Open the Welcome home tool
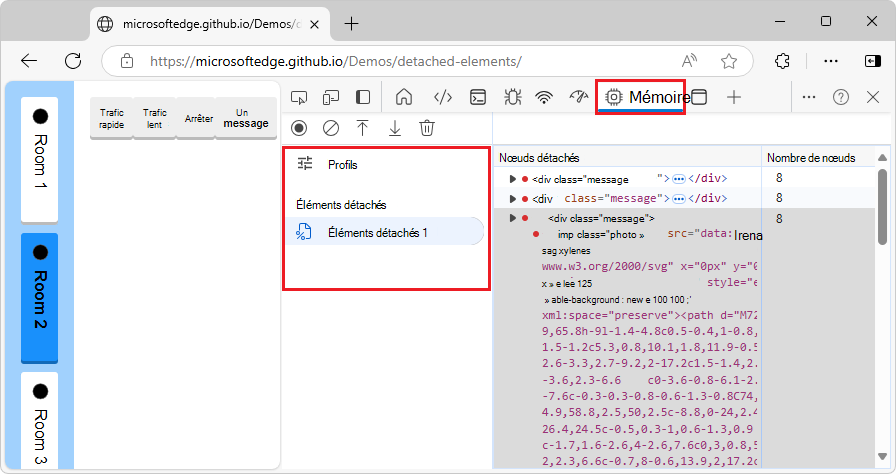The height and width of the screenshot is (474, 896). [404, 98]
